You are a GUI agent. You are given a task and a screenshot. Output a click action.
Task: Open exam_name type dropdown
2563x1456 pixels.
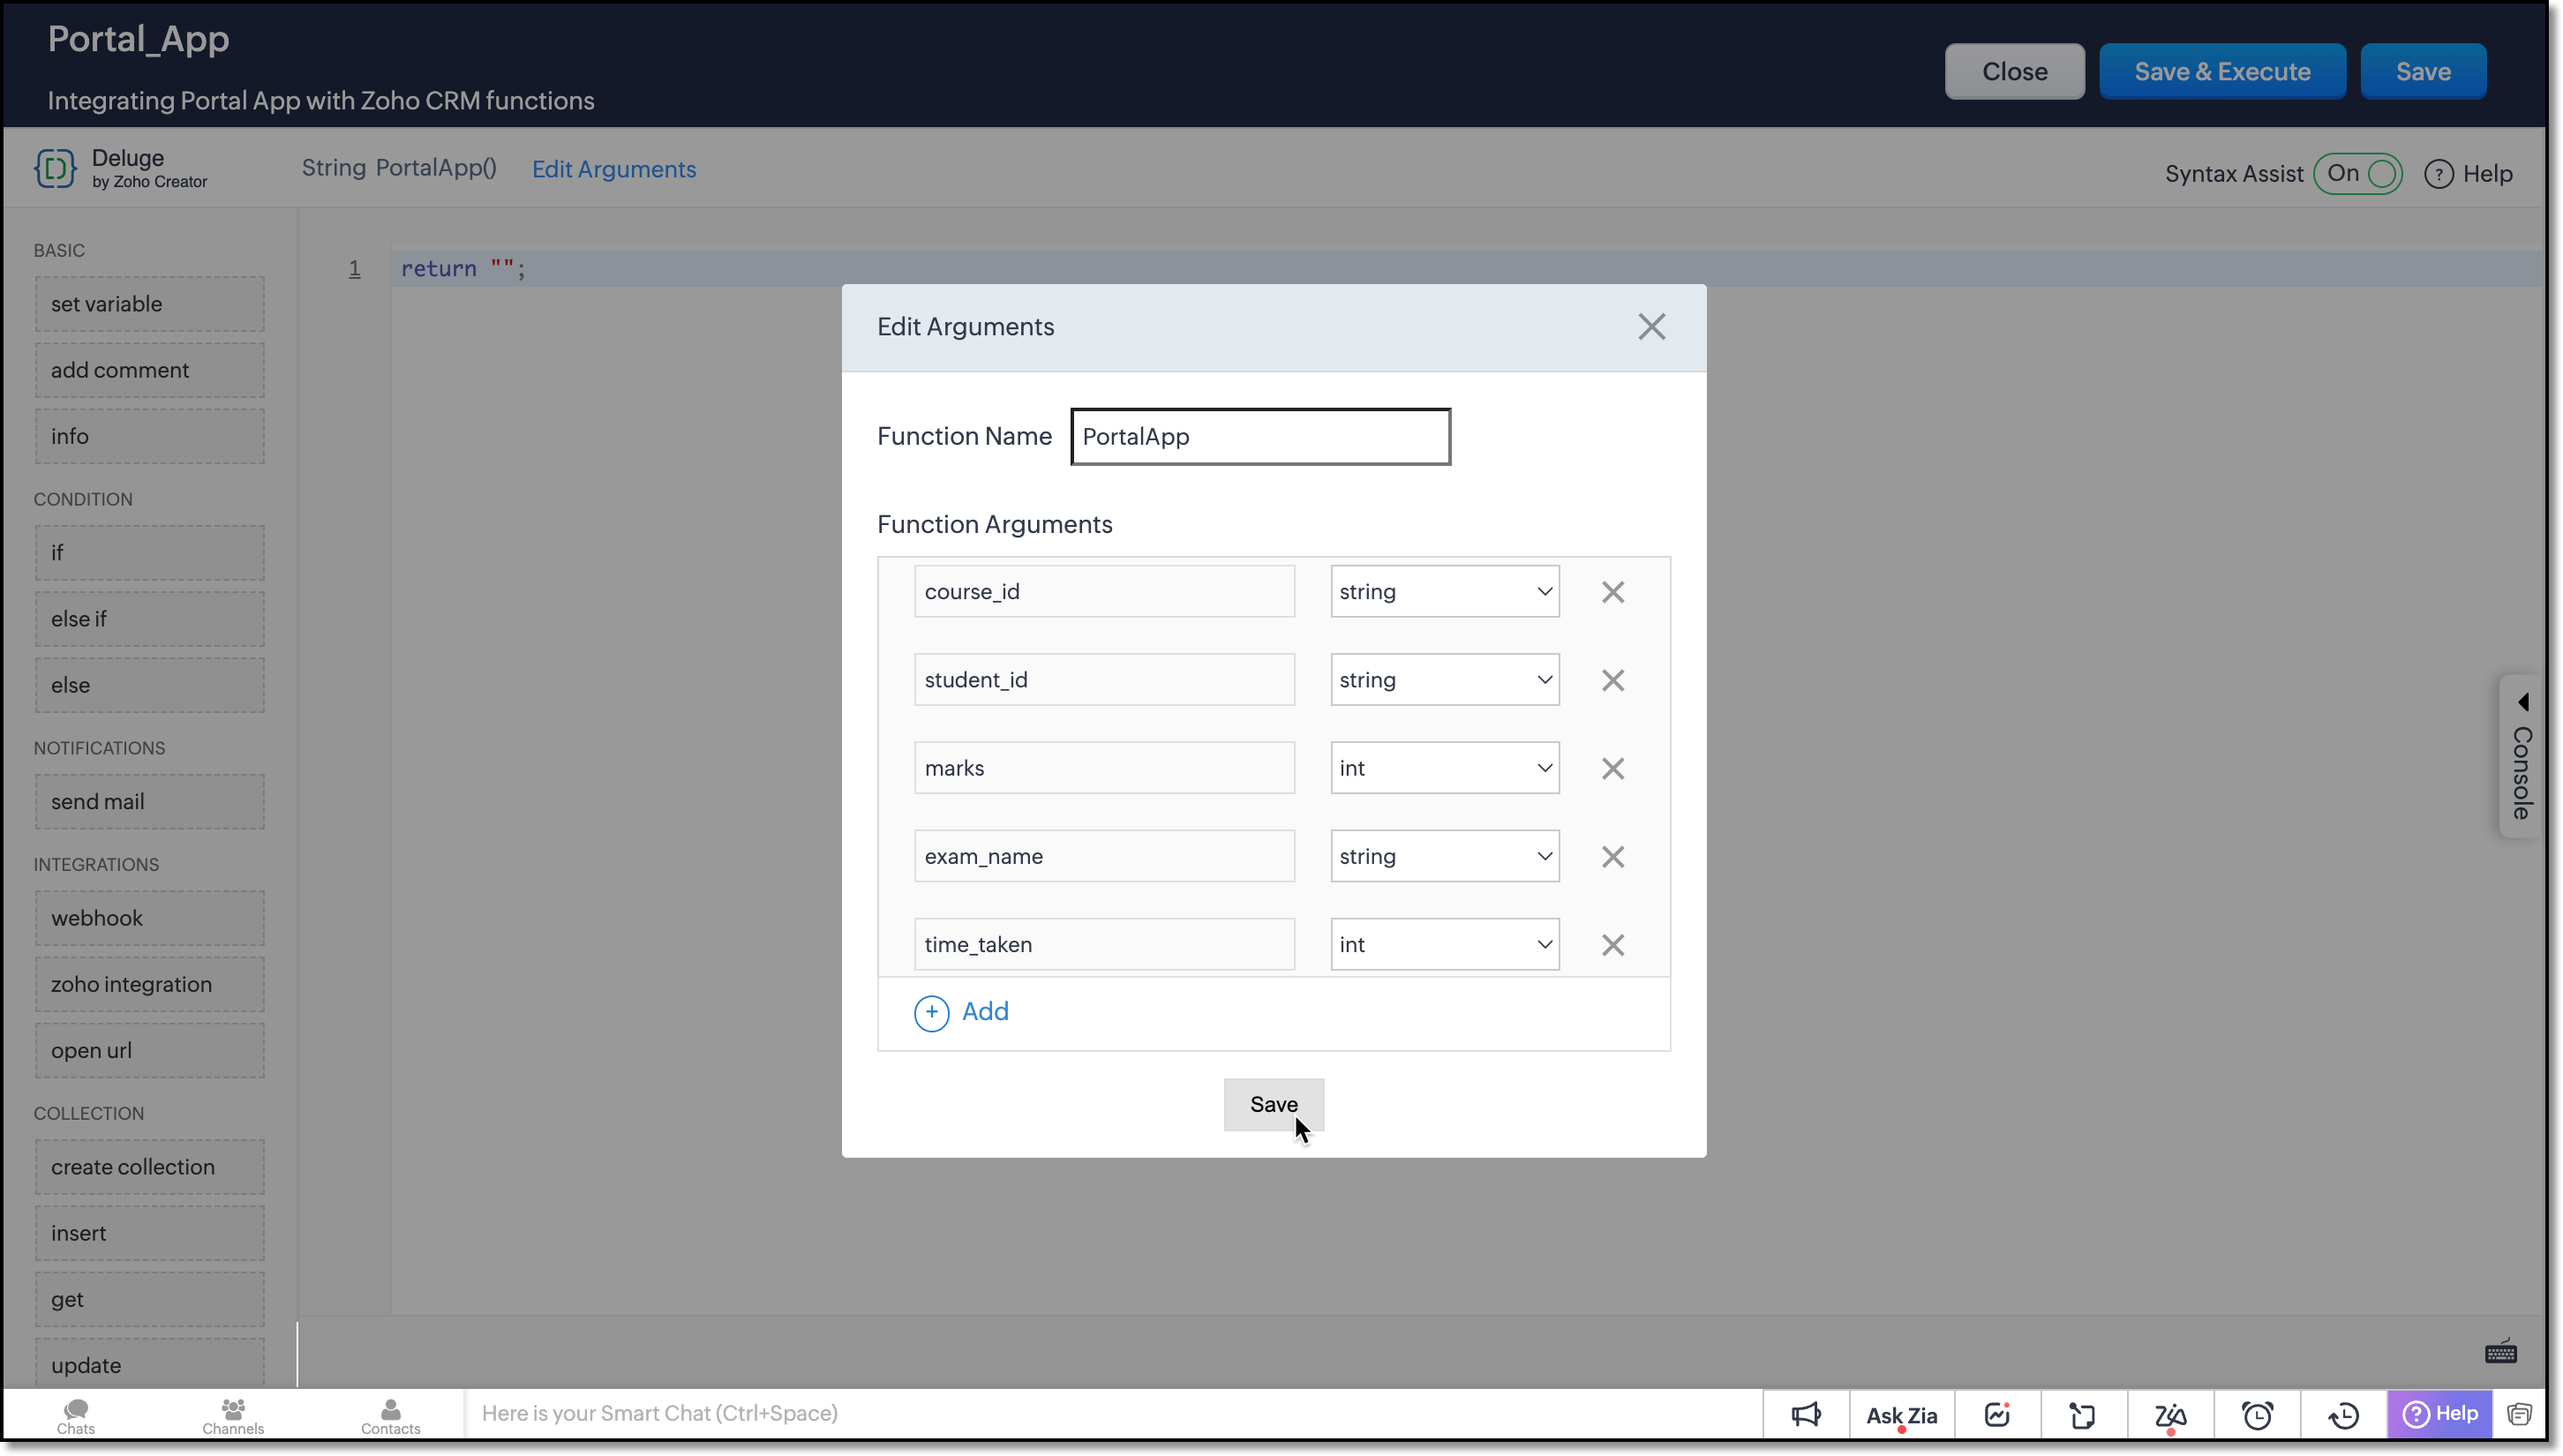tap(1444, 856)
